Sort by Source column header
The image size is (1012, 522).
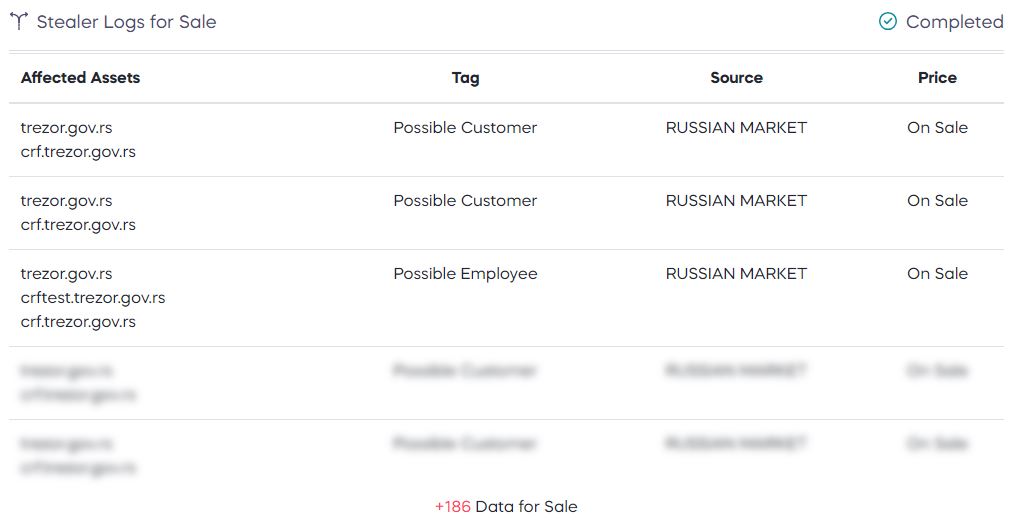[x=736, y=77]
